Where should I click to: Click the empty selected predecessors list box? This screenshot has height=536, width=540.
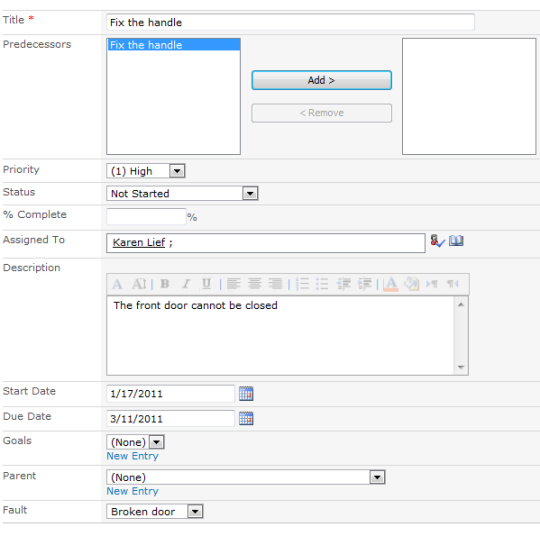(x=469, y=96)
